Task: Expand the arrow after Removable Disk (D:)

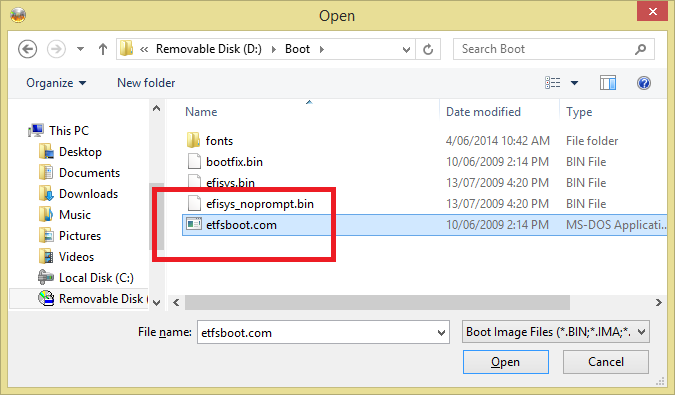Action: tap(274, 49)
